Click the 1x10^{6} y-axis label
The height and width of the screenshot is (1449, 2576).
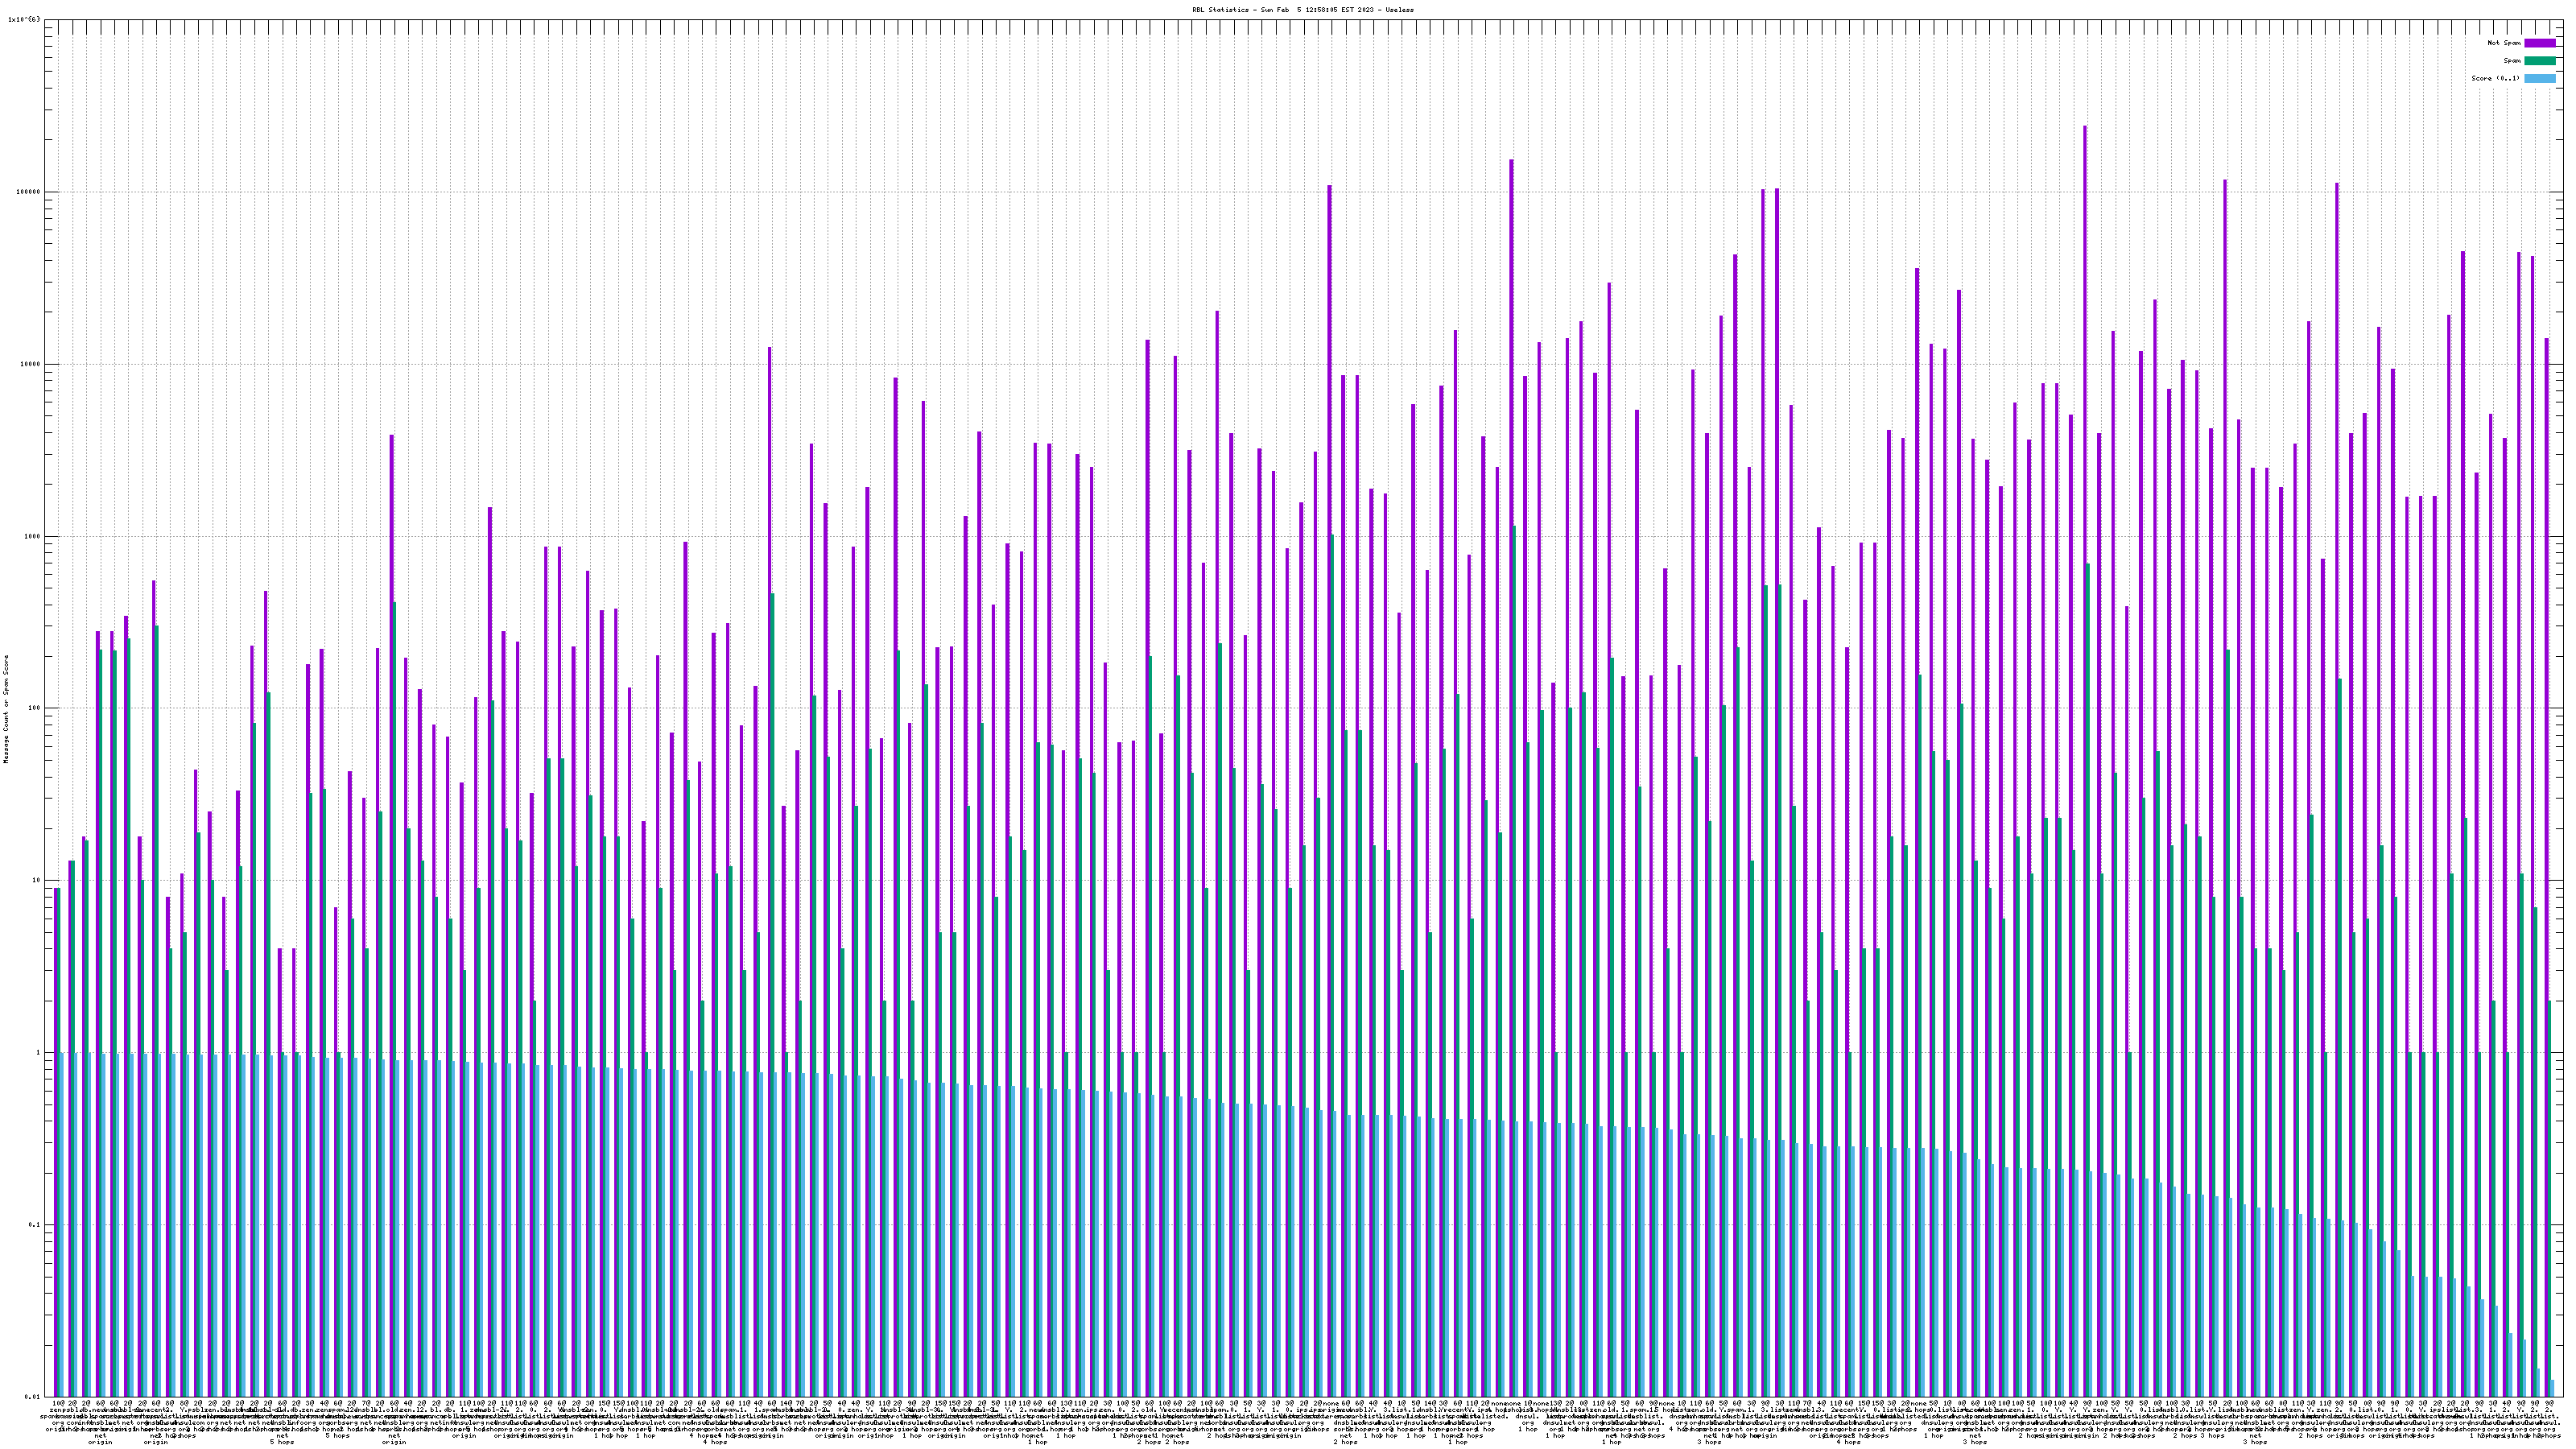pos(24,19)
